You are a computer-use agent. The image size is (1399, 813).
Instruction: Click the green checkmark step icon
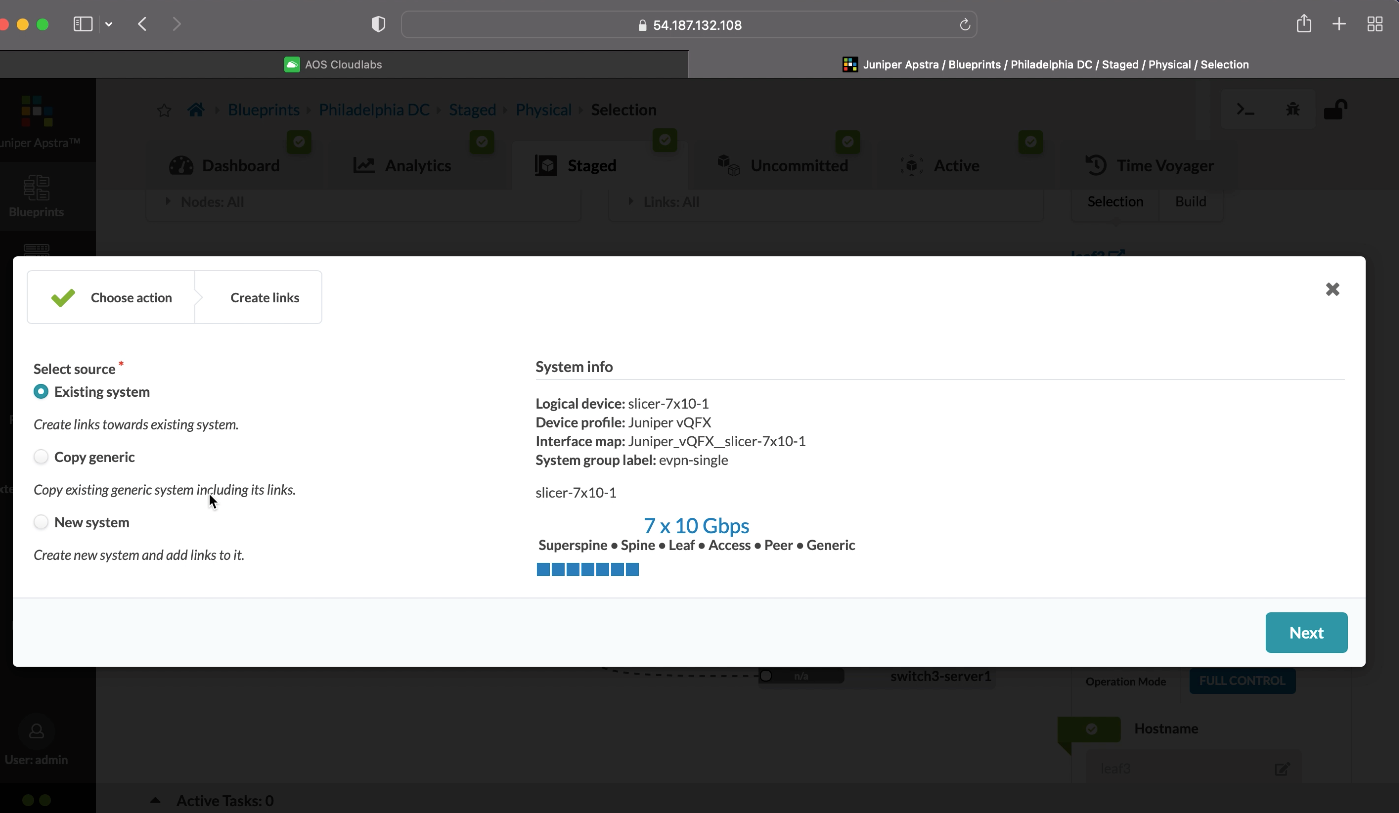click(63, 297)
